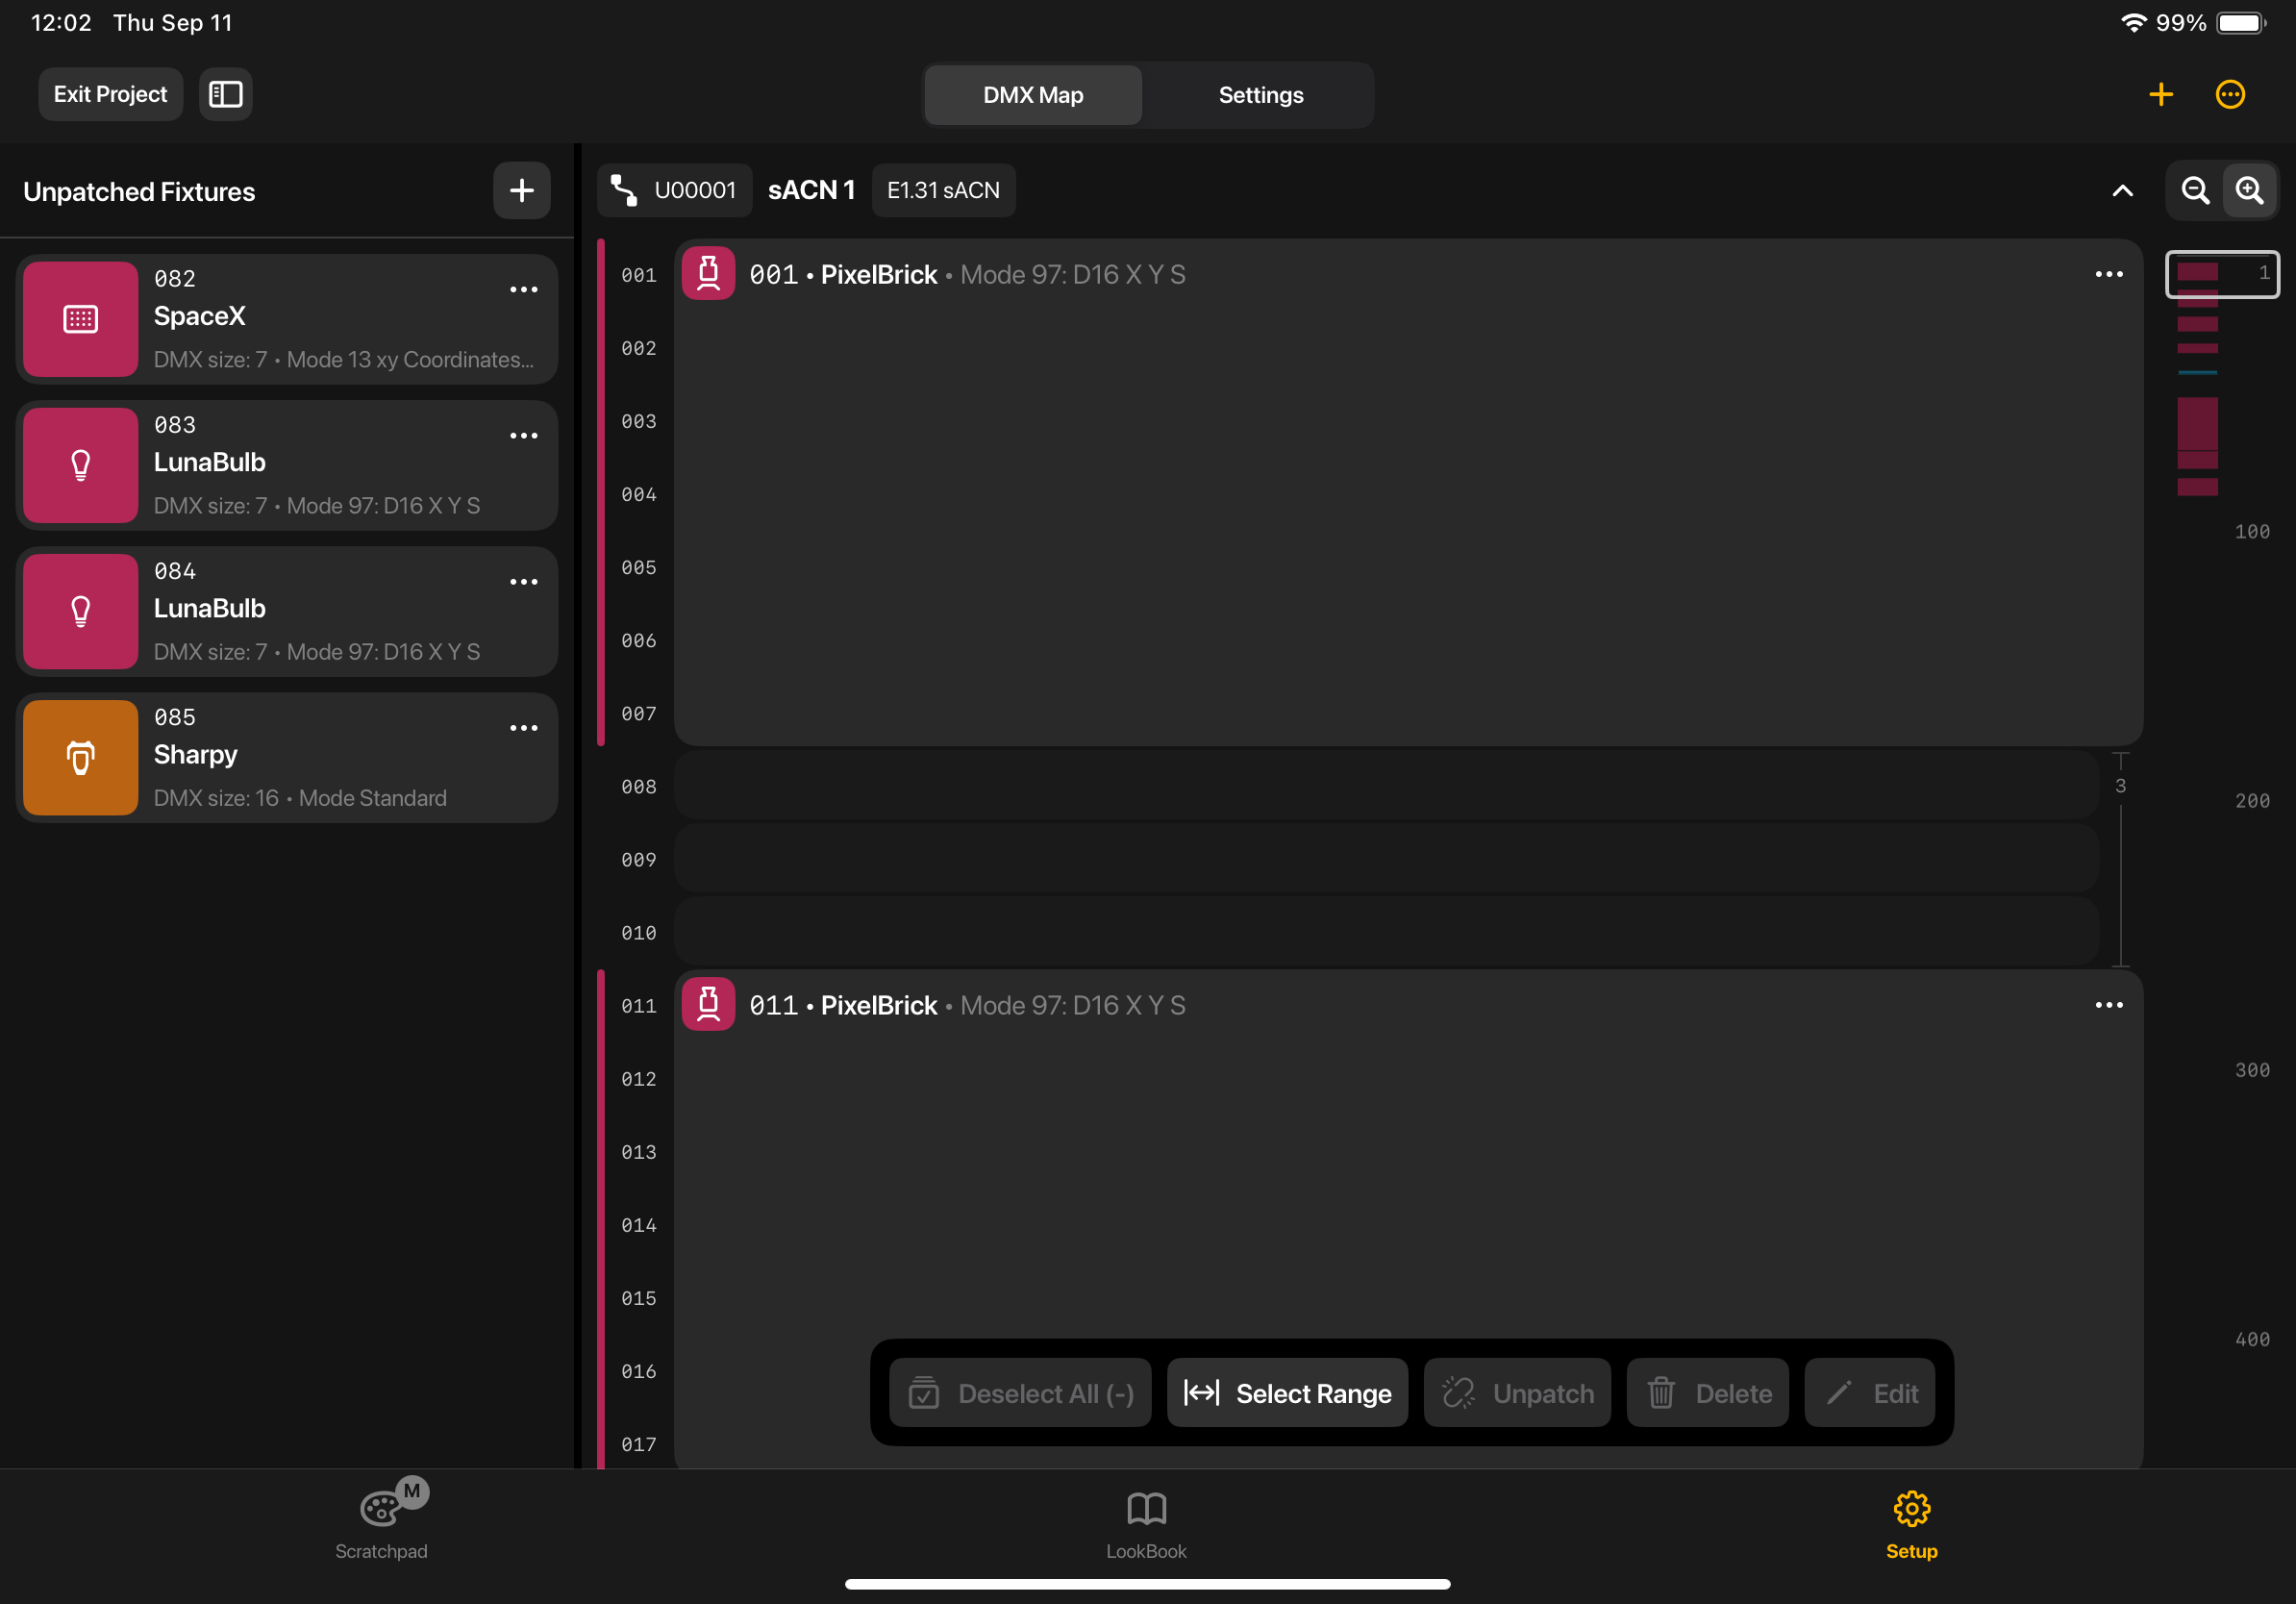The width and height of the screenshot is (2296, 1604).
Task: Open the yellow more options circle icon
Action: (x=2230, y=94)
